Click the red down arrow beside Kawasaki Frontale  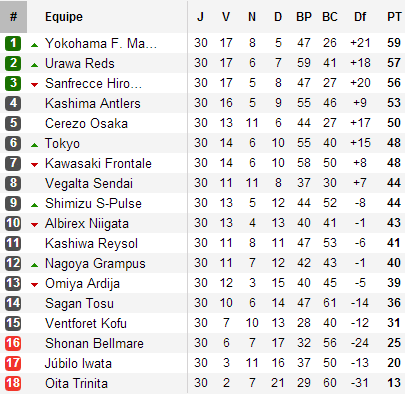[34, 165]
